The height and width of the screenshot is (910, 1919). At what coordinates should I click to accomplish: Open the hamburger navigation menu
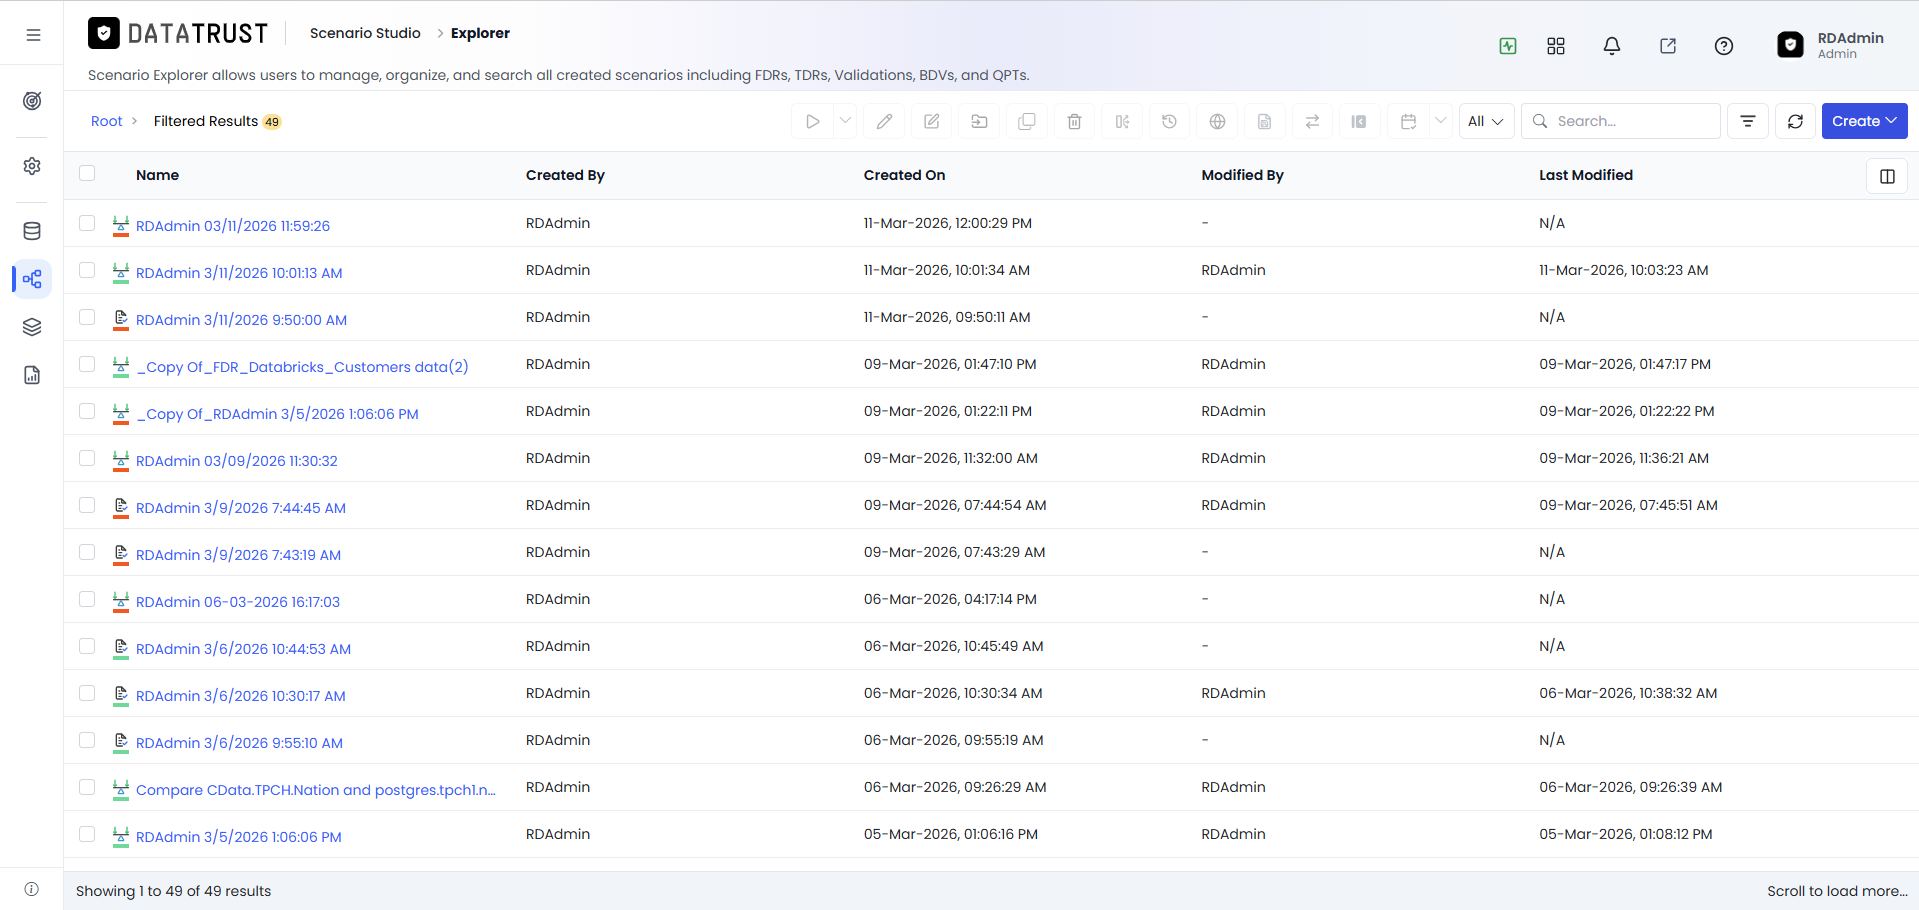tap(33, 35)
